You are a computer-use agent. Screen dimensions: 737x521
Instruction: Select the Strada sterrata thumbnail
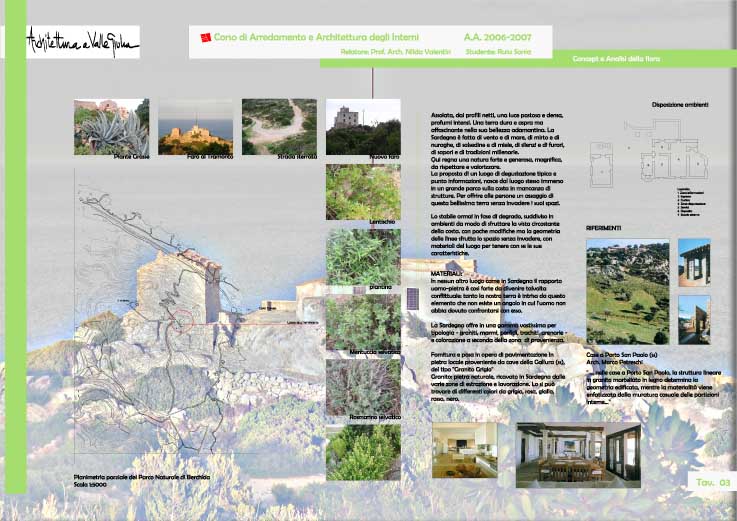pos(279,127)
